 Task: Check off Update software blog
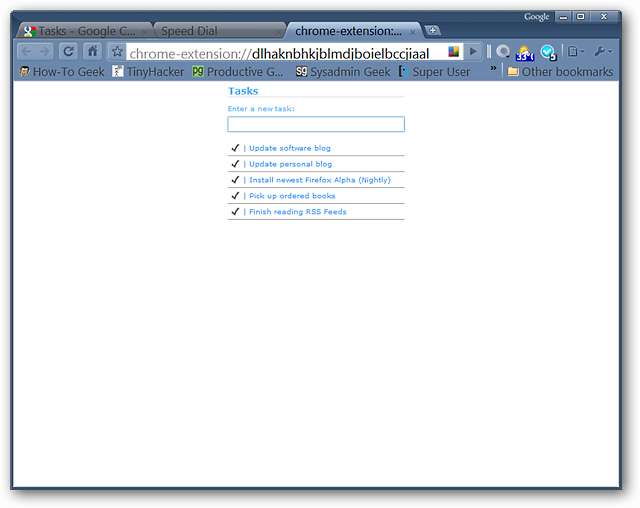(235, 148)
